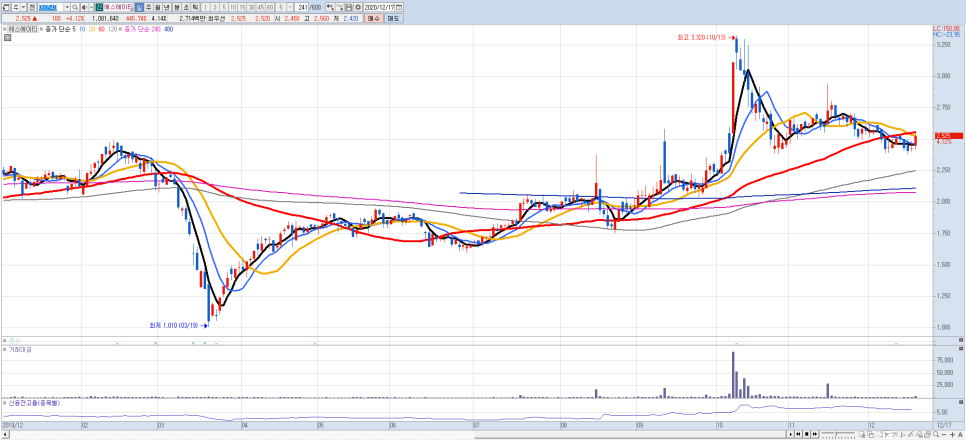Collapse the 공시 panel via right-side button
Image resolution: width=966 pixels, height=440 pixels.
(961, 340)
